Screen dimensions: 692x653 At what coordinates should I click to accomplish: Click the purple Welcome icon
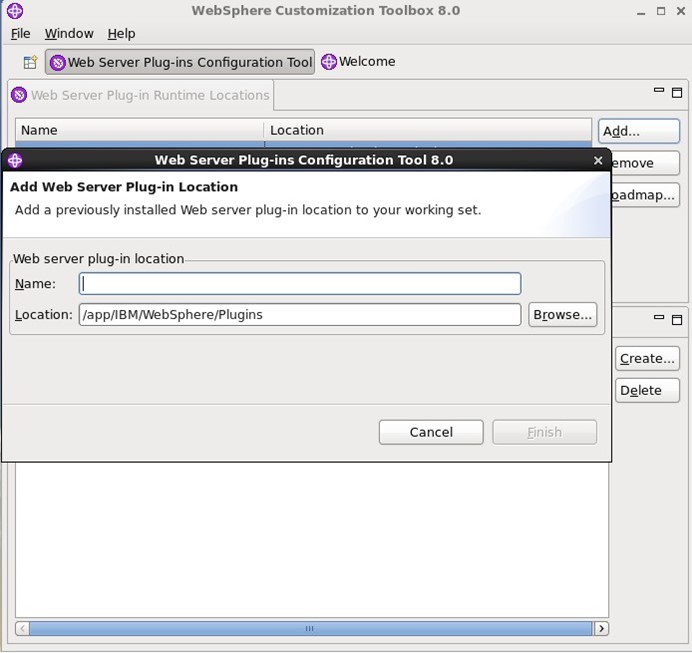329,62
